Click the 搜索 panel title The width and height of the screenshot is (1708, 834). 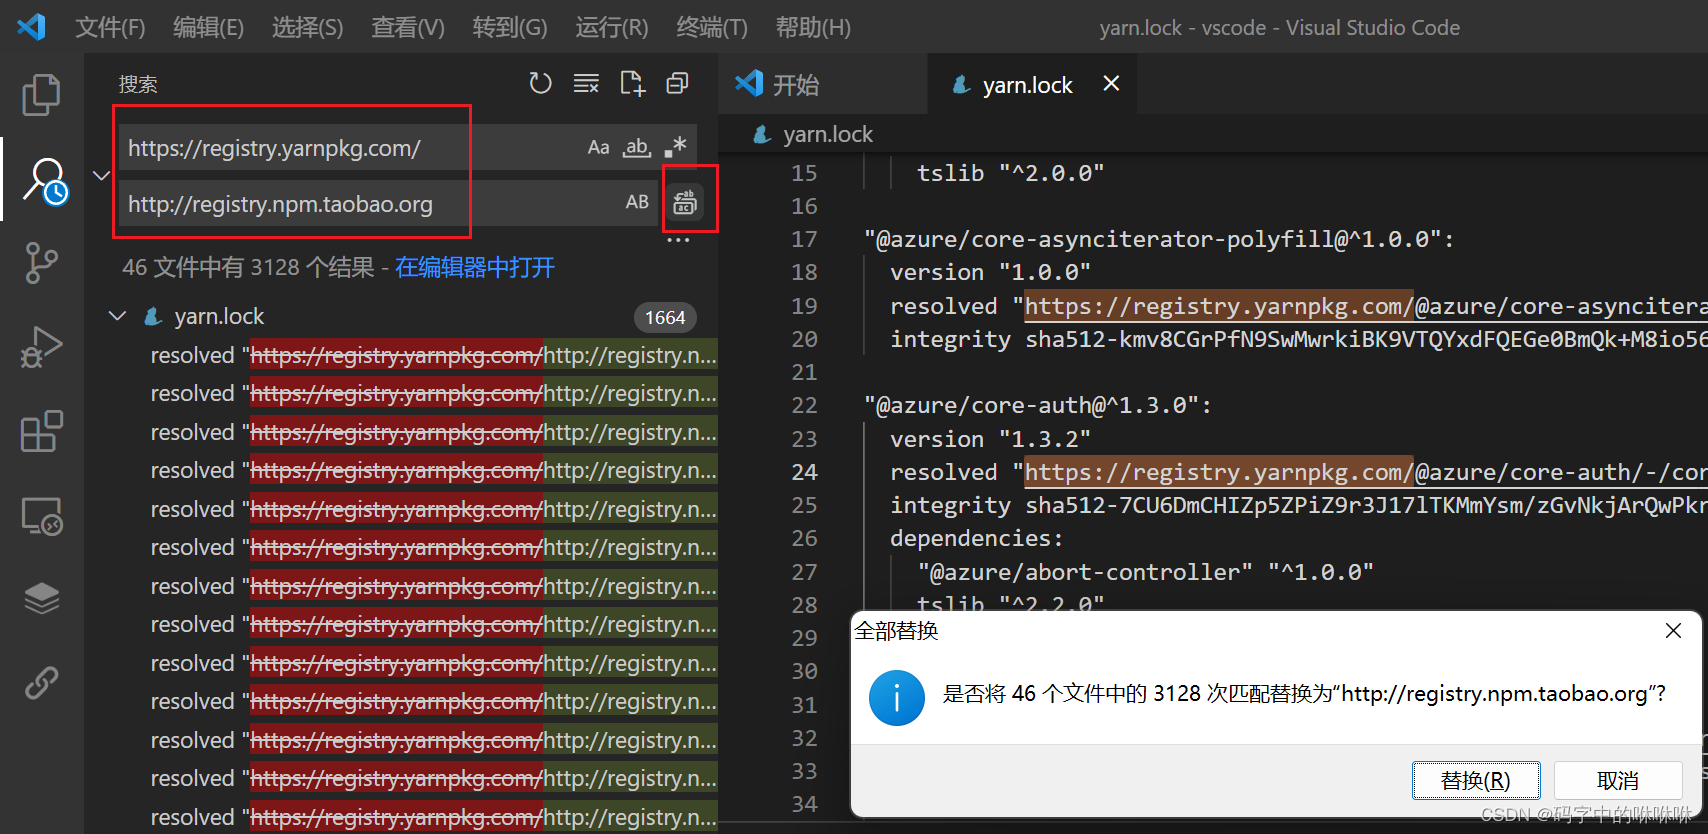click(138, 84)
